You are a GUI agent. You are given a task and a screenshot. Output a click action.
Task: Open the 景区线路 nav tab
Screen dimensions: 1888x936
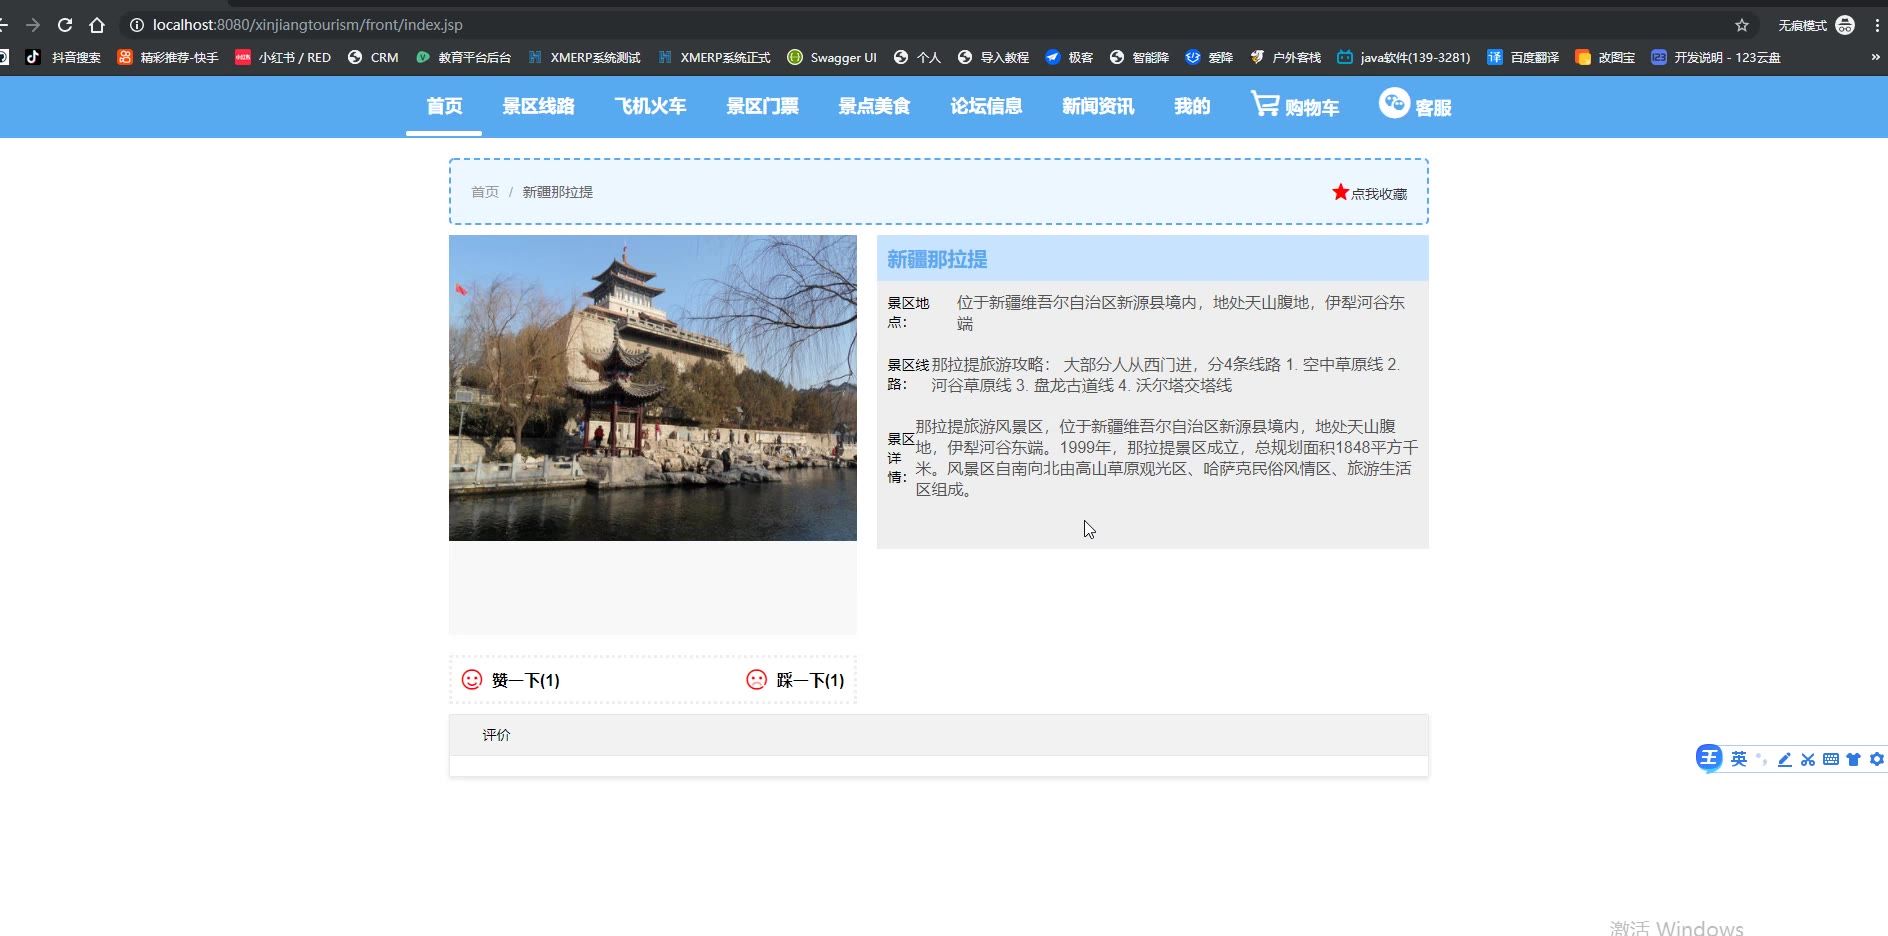click(x=538, y=106)
